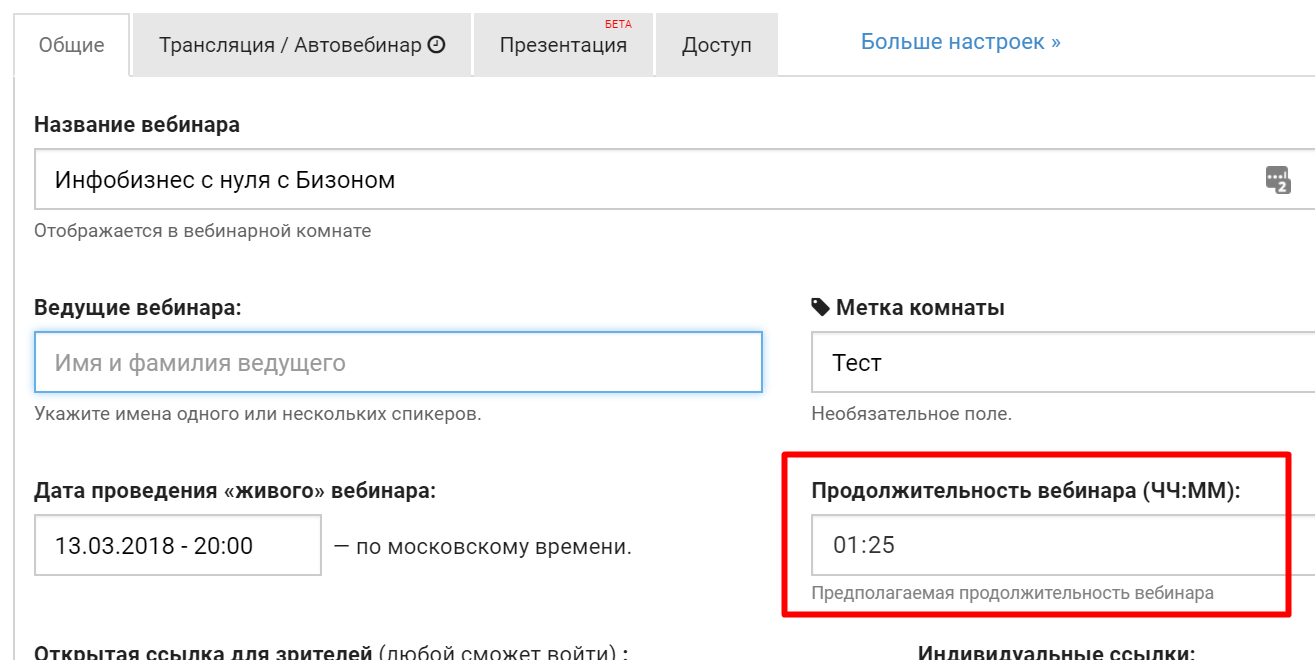Click the autofill icon in the webinar name field
1315x660 pixels.
(x=1277, y=180)
